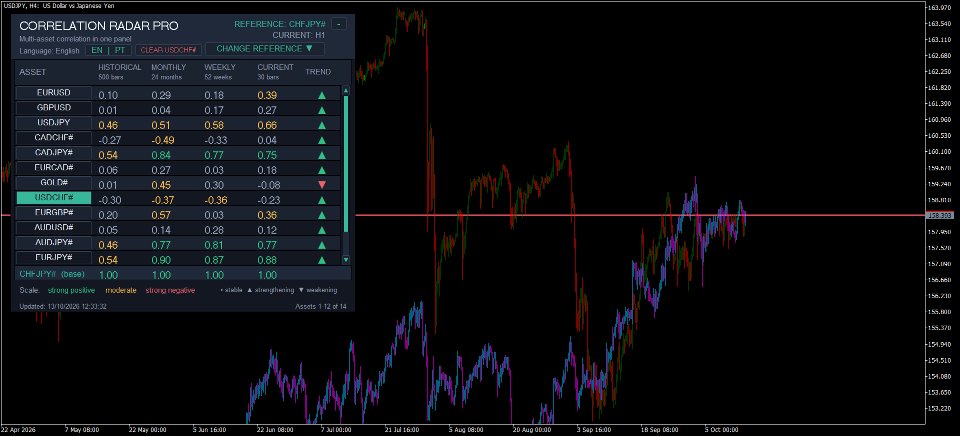The image size is (960, 436).
Task: Select the CADCHF# asset button
Action: pyautogui.click(x=54, y=138)
